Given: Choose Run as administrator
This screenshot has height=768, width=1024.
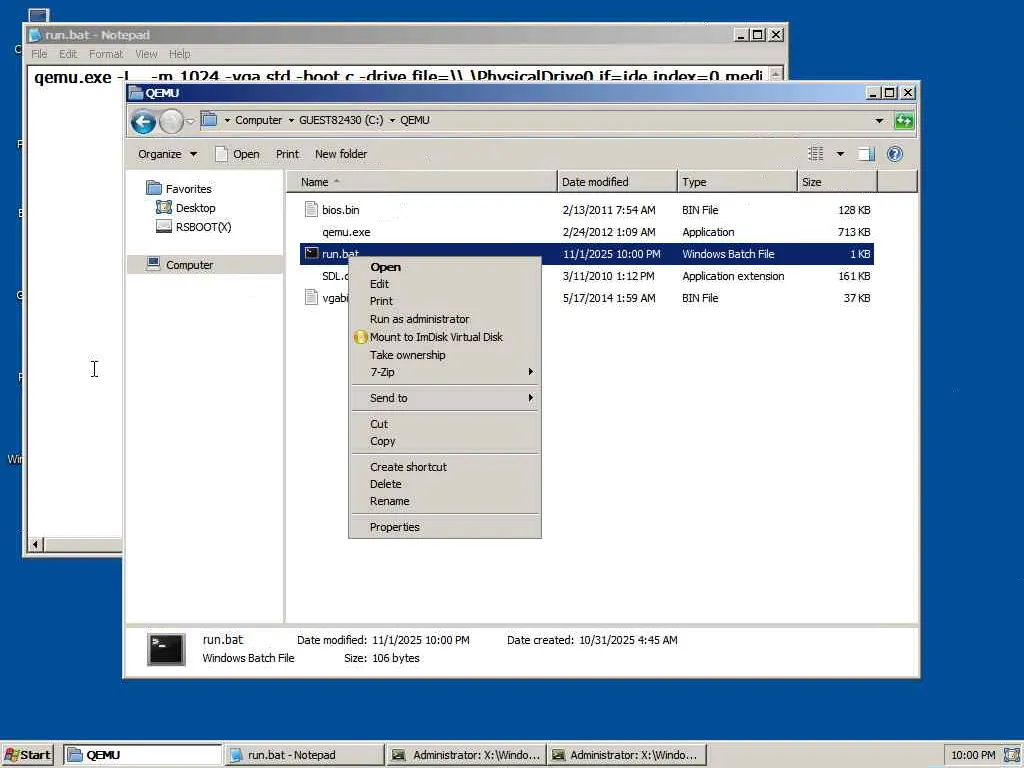Looking at the screenshot, I should click(445, 319).
